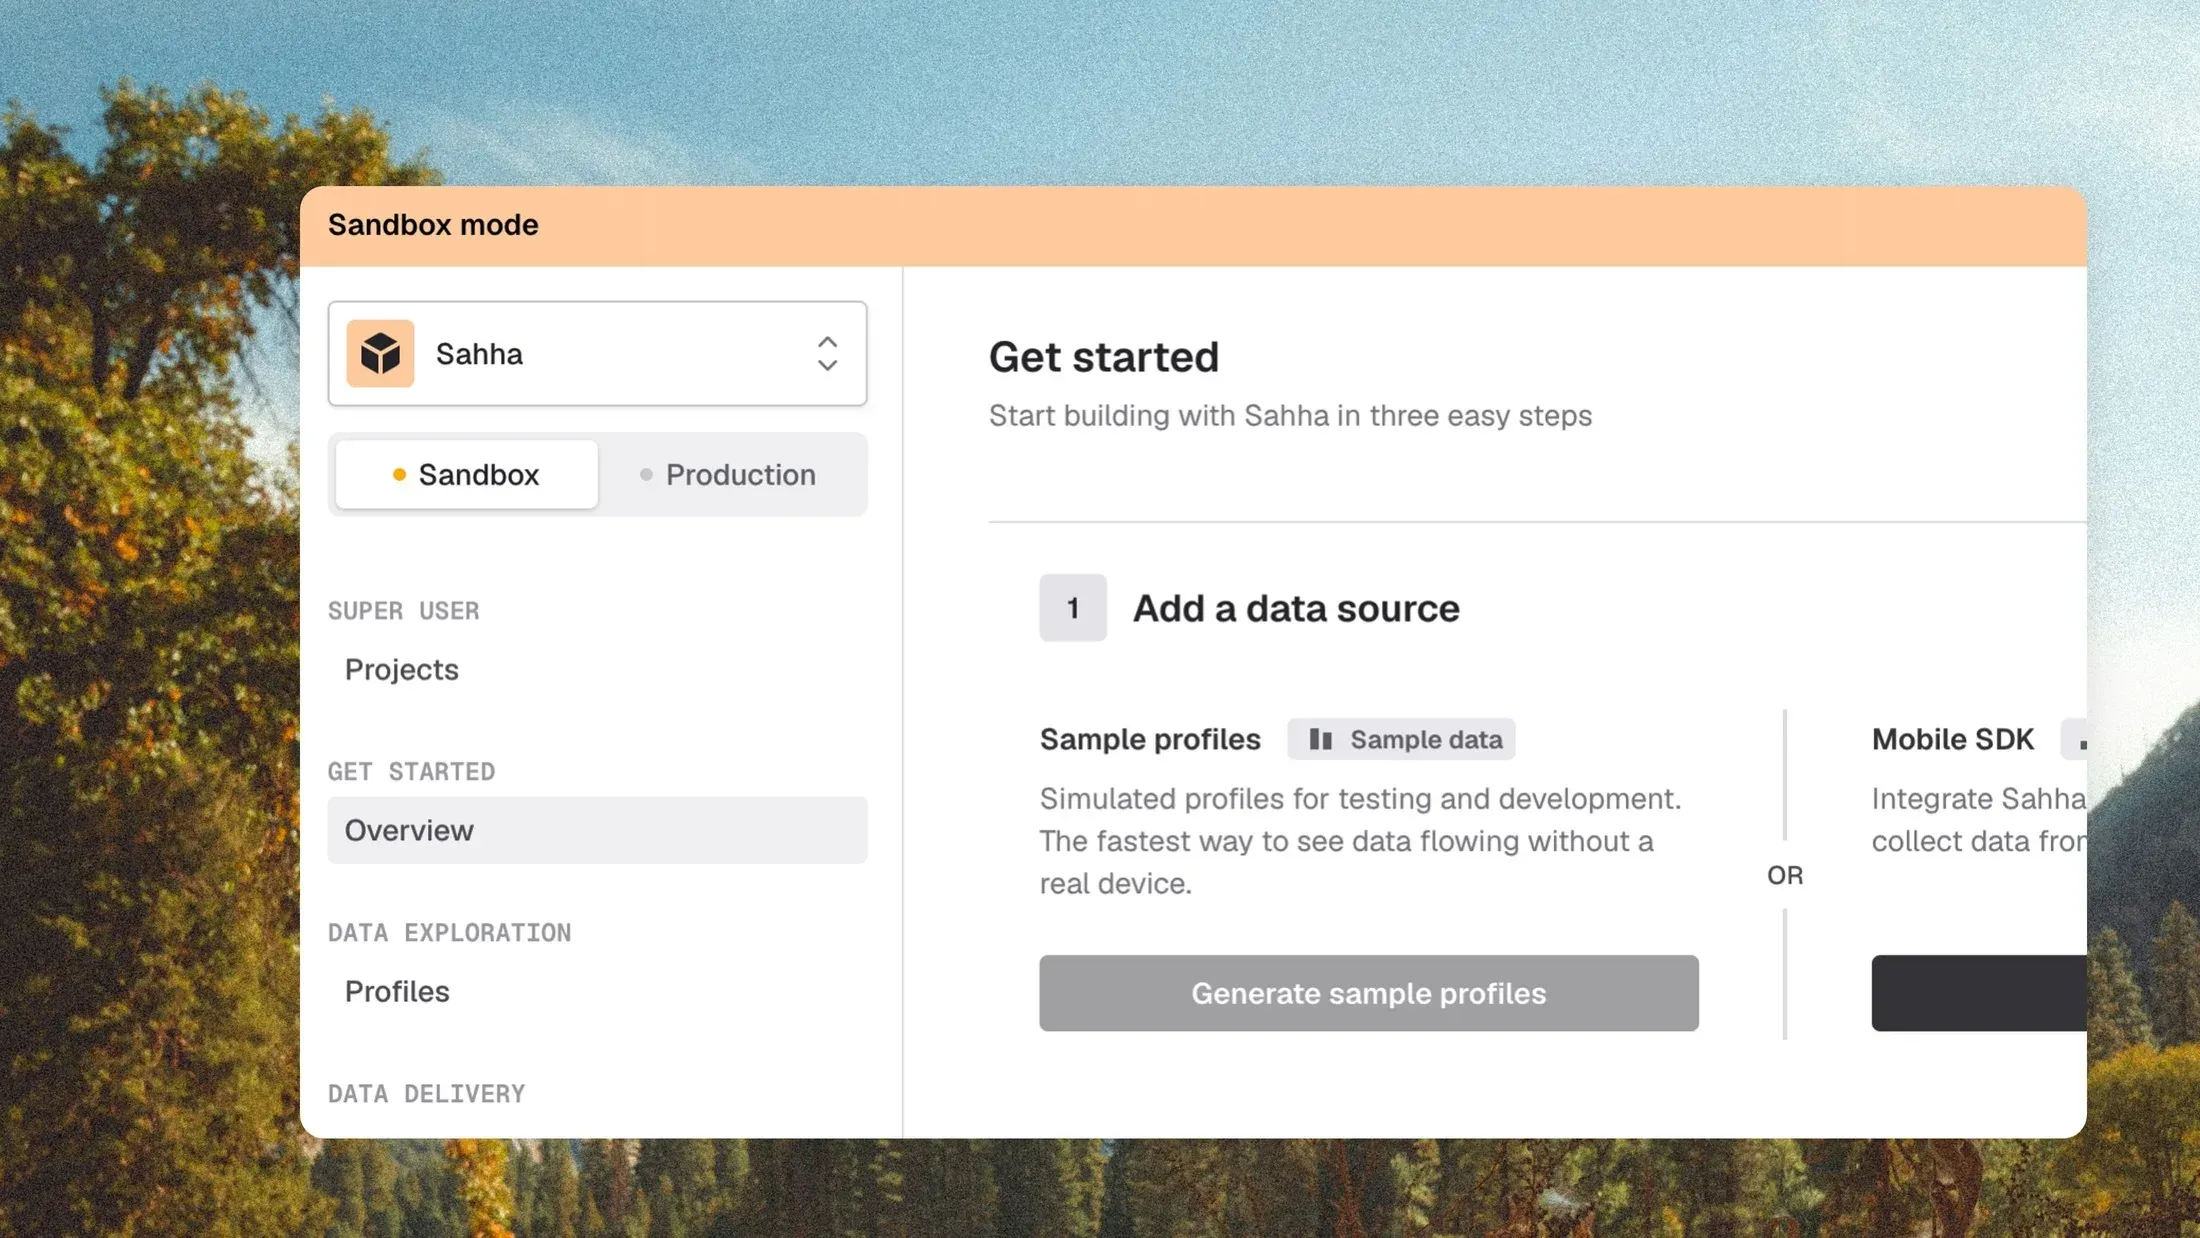
Task: Switch to Sandbox environment
Action: point(466,474)
